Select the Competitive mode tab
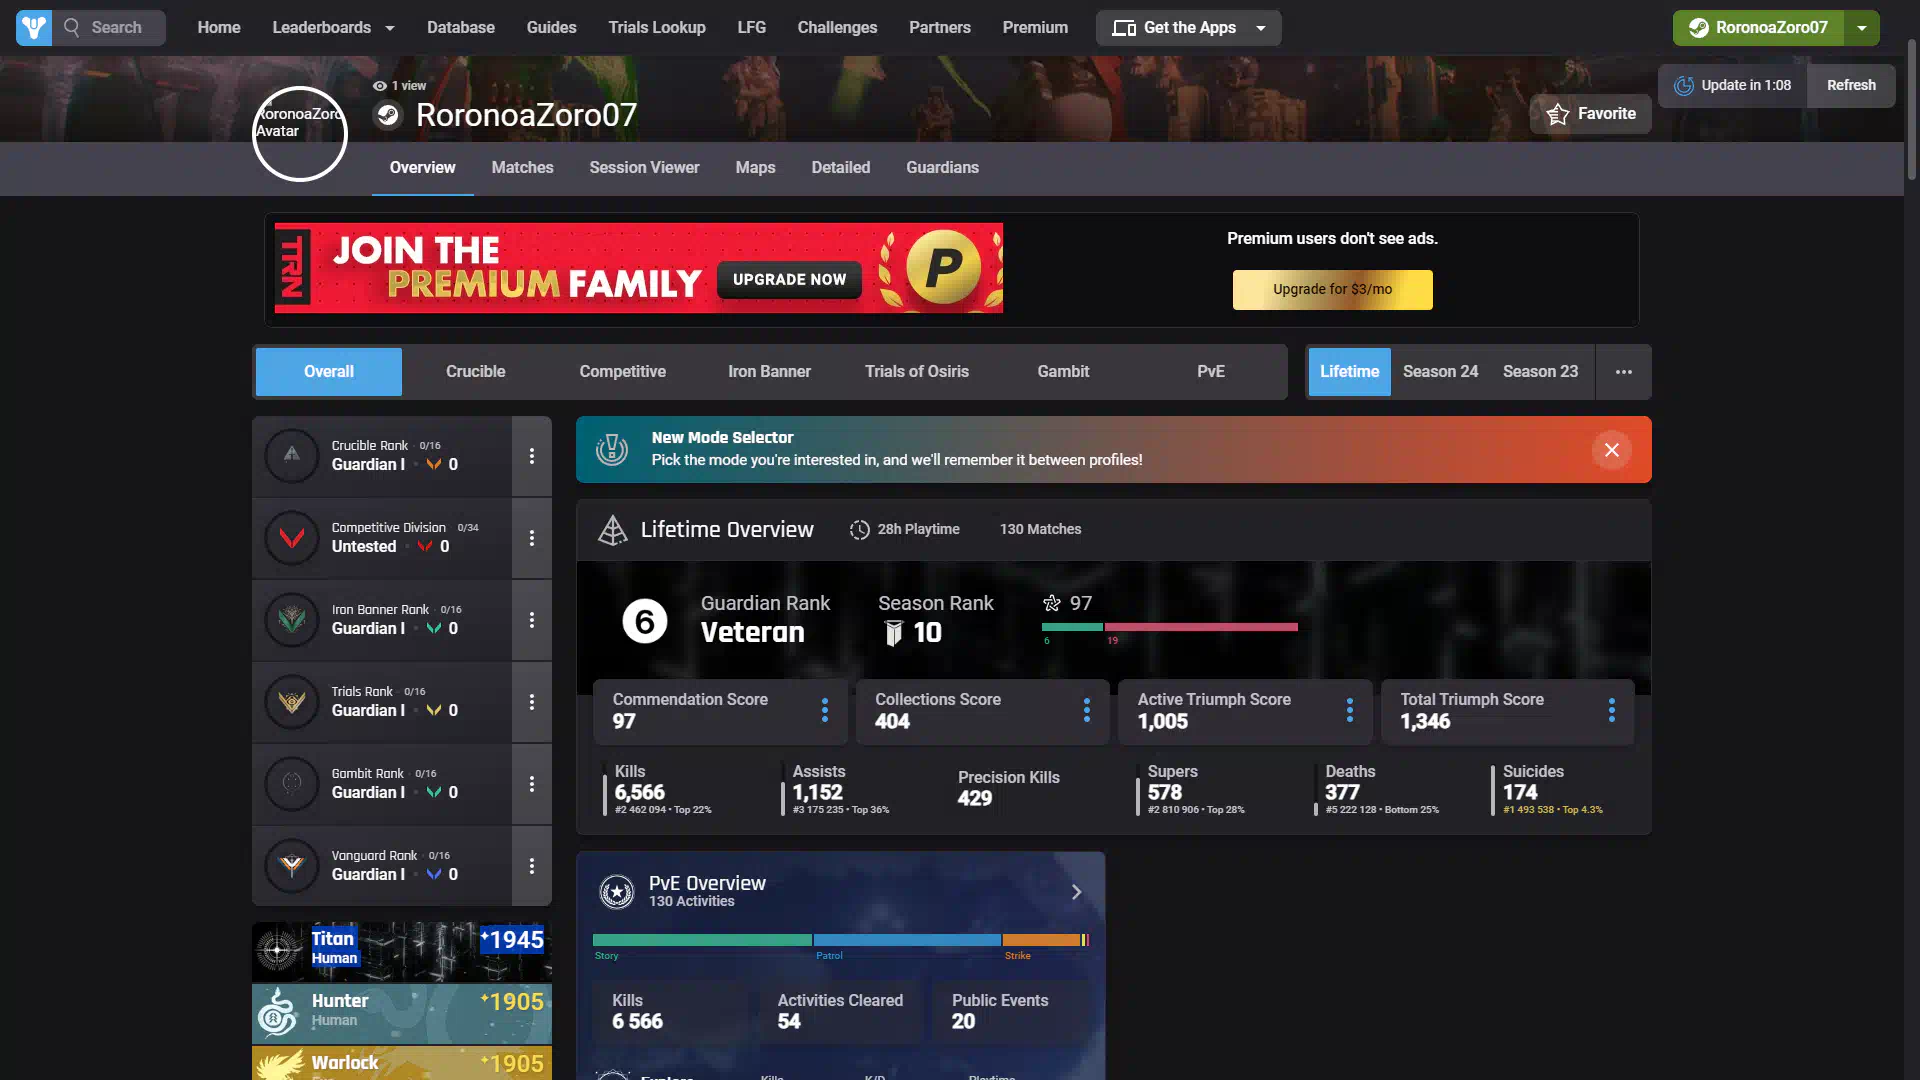The height and width of the screenshot is (1080, 1920). (623, 372)
